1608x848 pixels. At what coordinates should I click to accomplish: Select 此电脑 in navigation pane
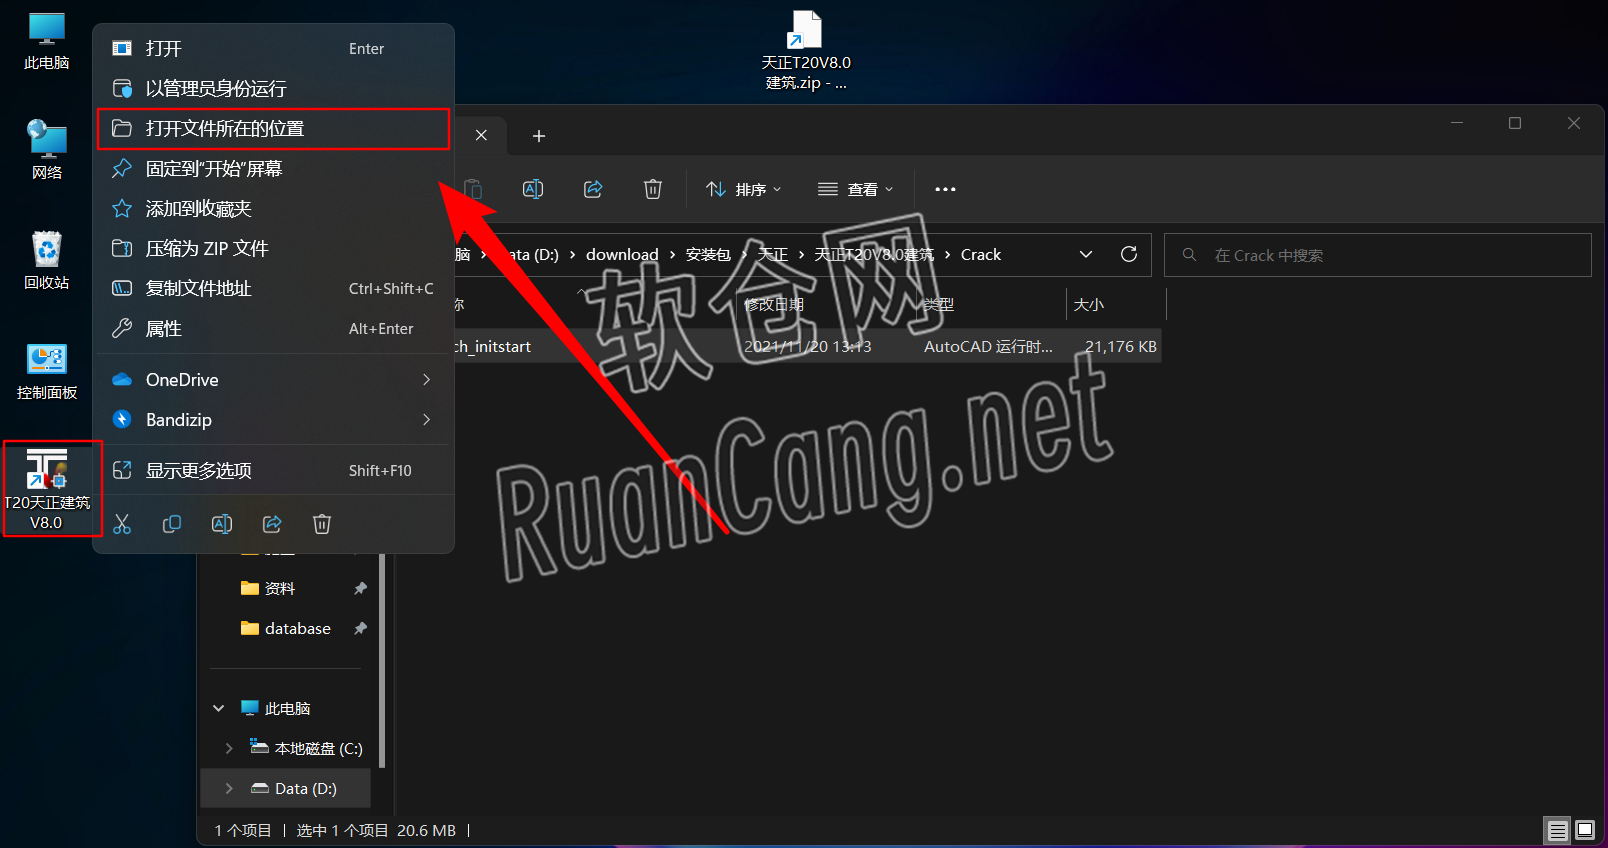pos(287,708)
